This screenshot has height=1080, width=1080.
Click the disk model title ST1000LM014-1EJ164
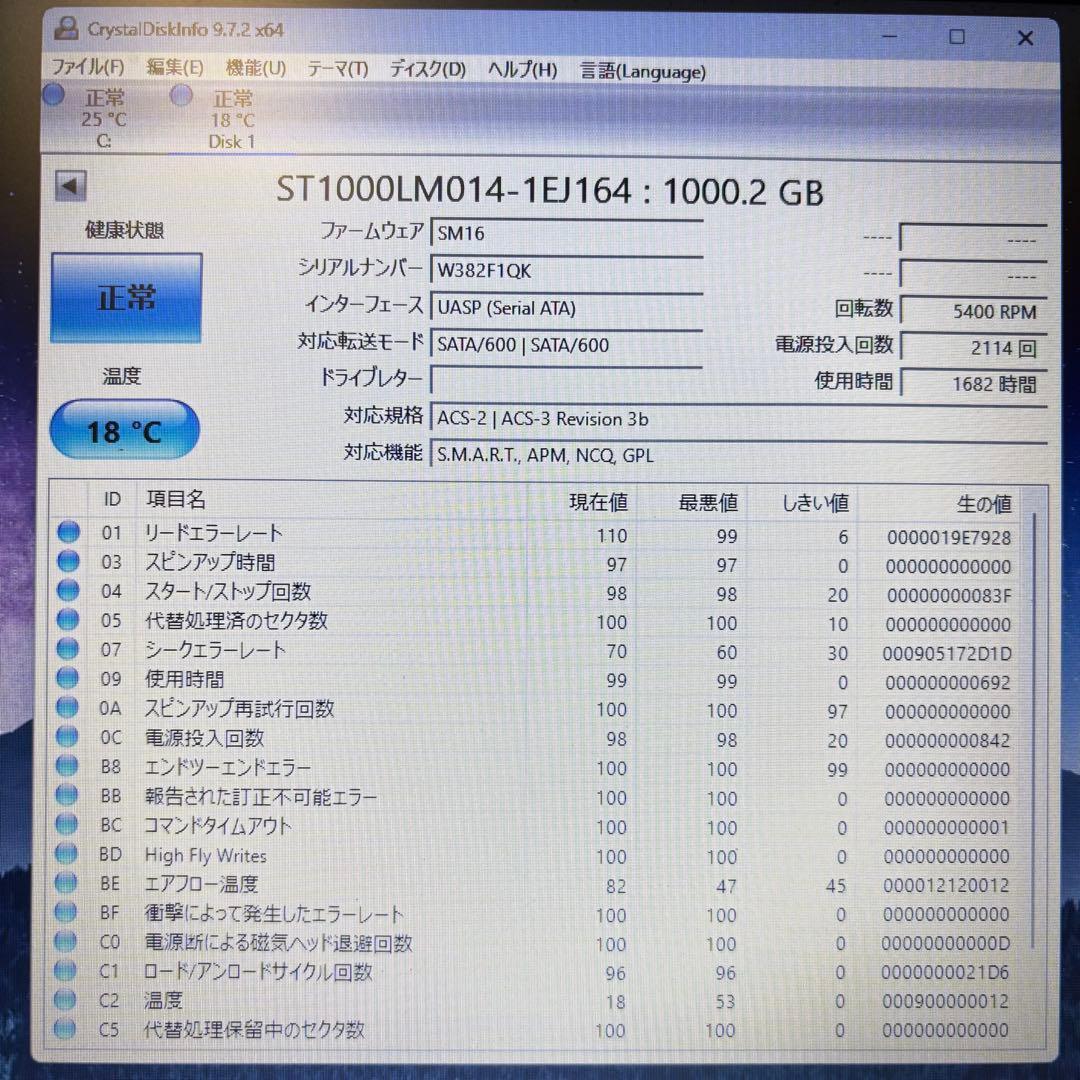coord(453,189)
